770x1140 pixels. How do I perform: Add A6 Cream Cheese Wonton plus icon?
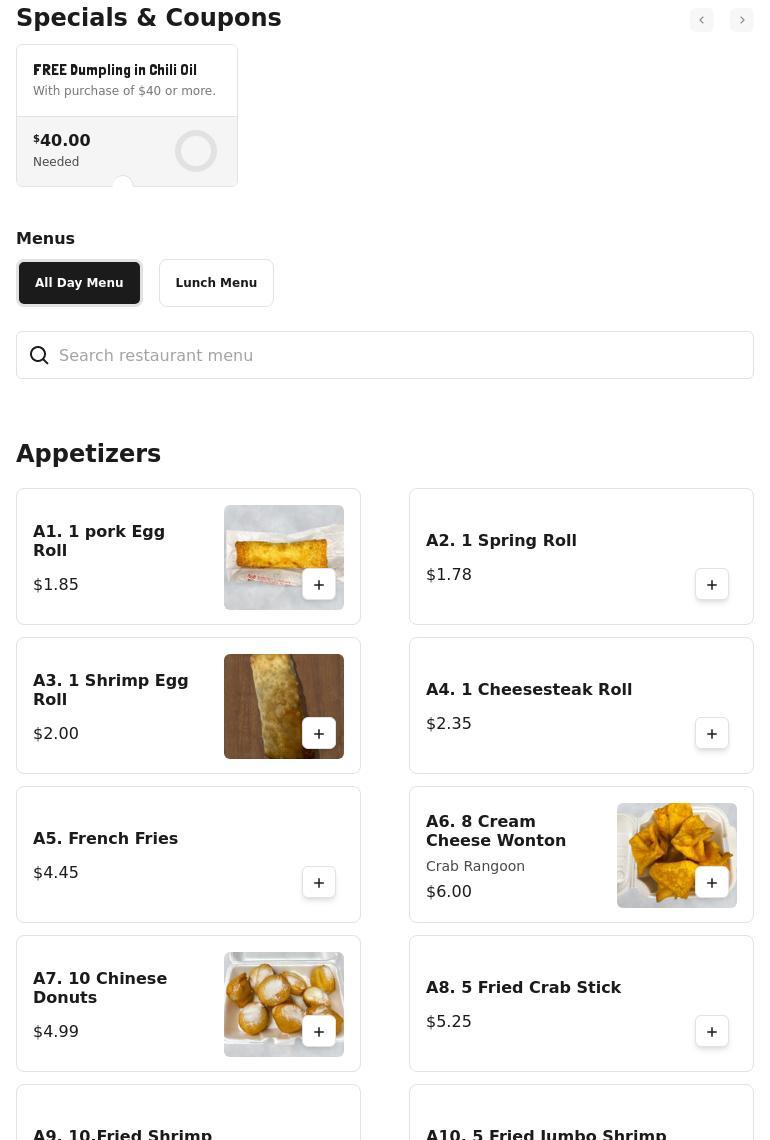(x=712, y=883)
